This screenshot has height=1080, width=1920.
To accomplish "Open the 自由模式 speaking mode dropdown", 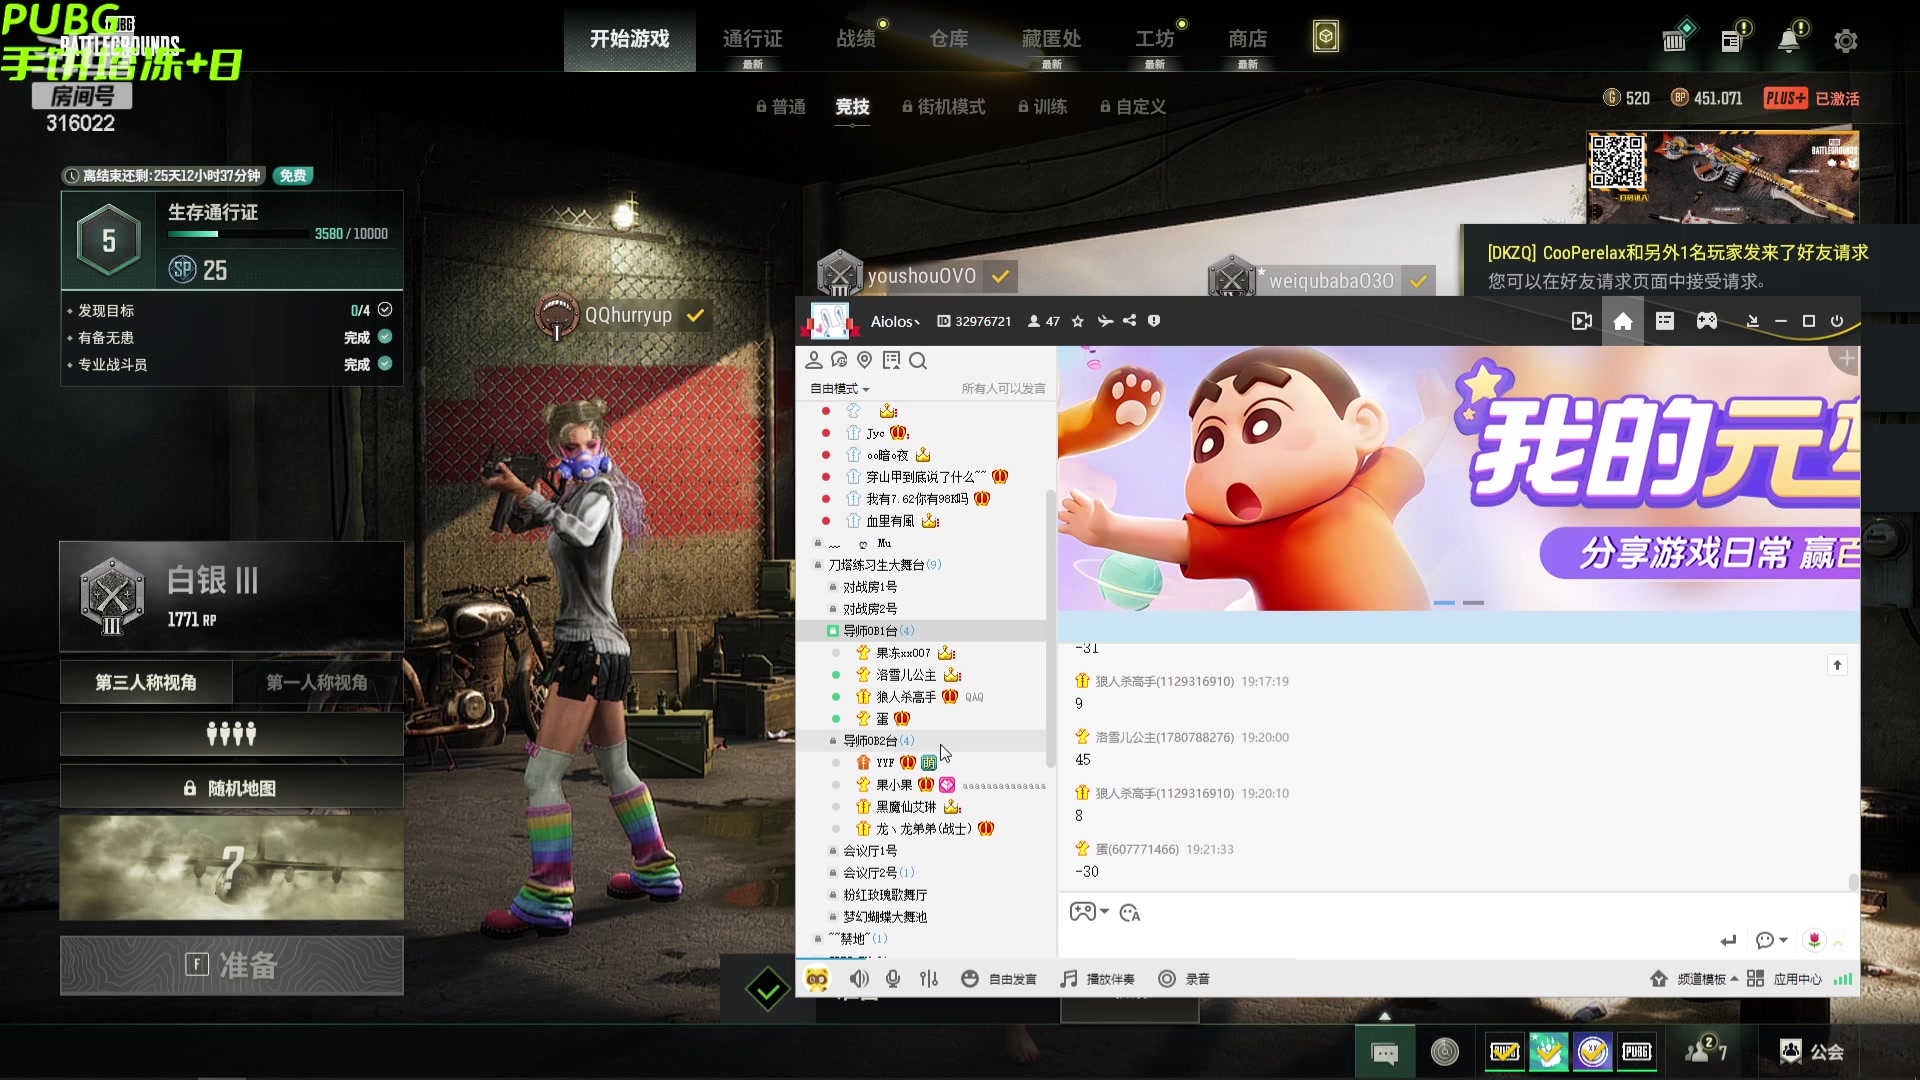I will (840, 389).
